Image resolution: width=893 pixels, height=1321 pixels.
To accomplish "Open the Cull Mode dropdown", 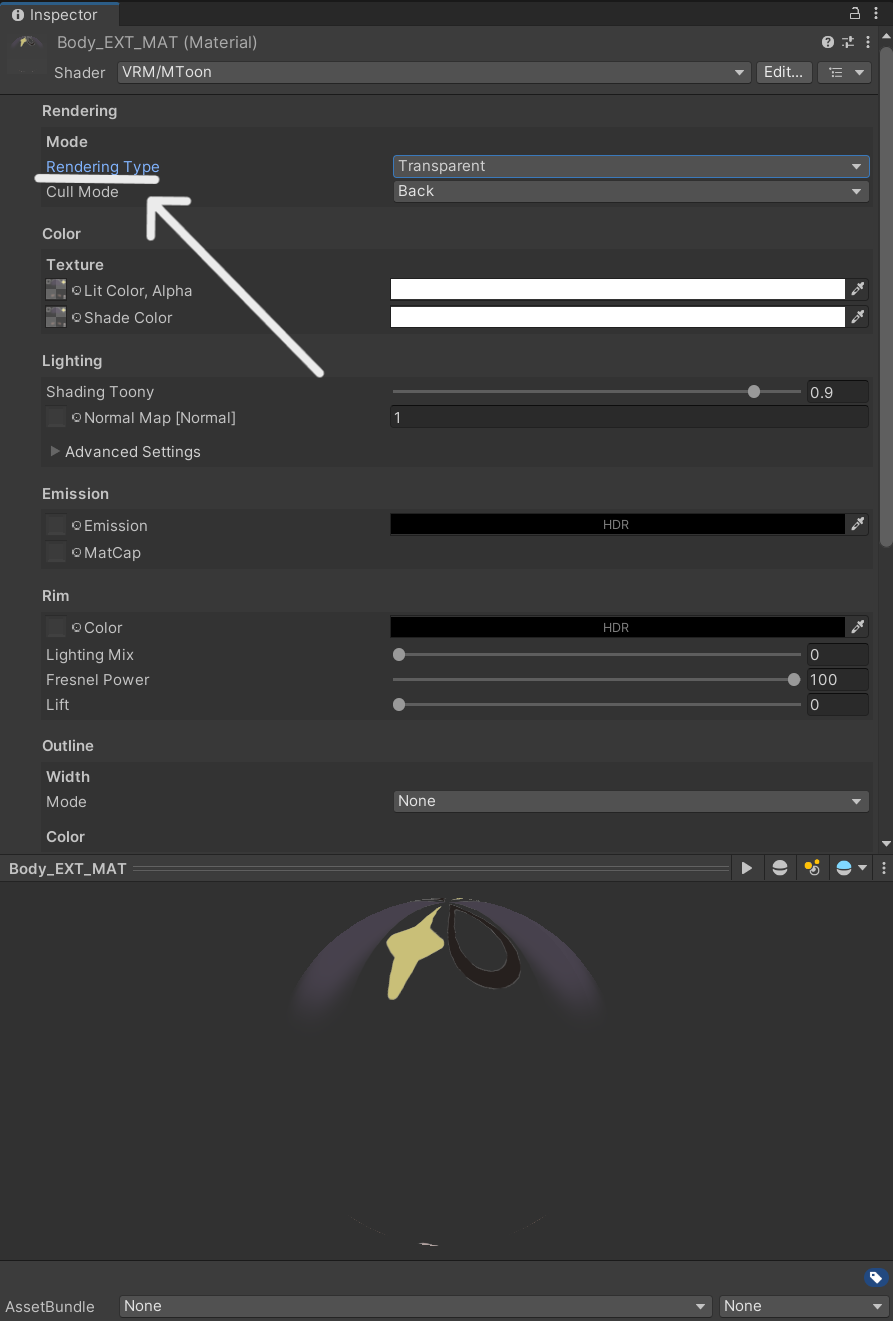I will pos(630,191).
